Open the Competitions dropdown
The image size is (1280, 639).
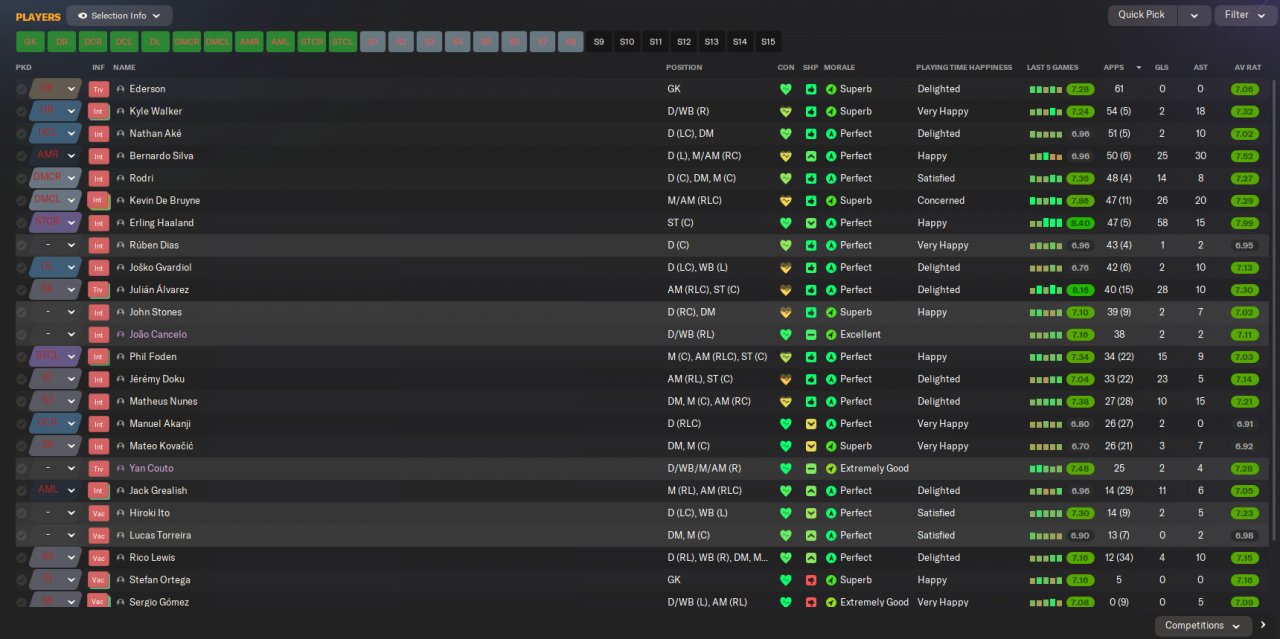pyautogui.click(x=1203, y=626)
